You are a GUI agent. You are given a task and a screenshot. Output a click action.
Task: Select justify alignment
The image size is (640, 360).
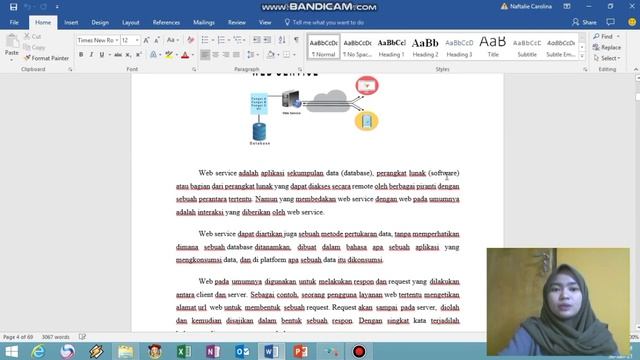236,54
